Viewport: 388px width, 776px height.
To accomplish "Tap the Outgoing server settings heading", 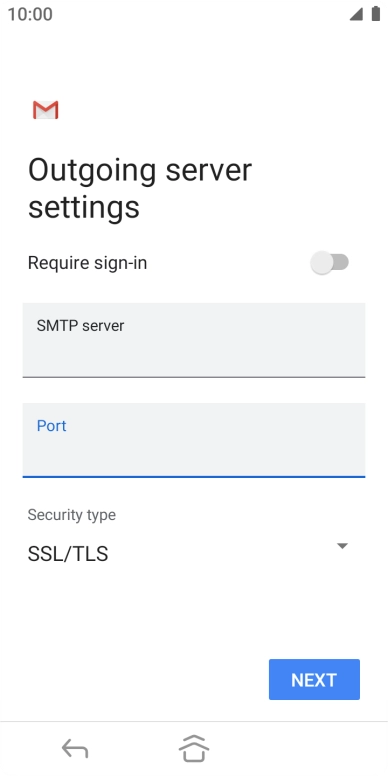I will [x=140, y=189].
